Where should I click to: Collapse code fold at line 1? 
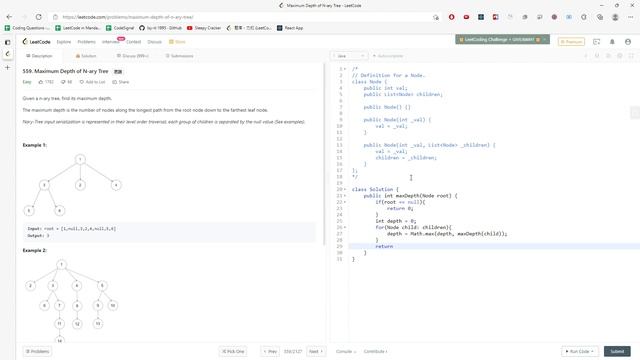point(345,69)
